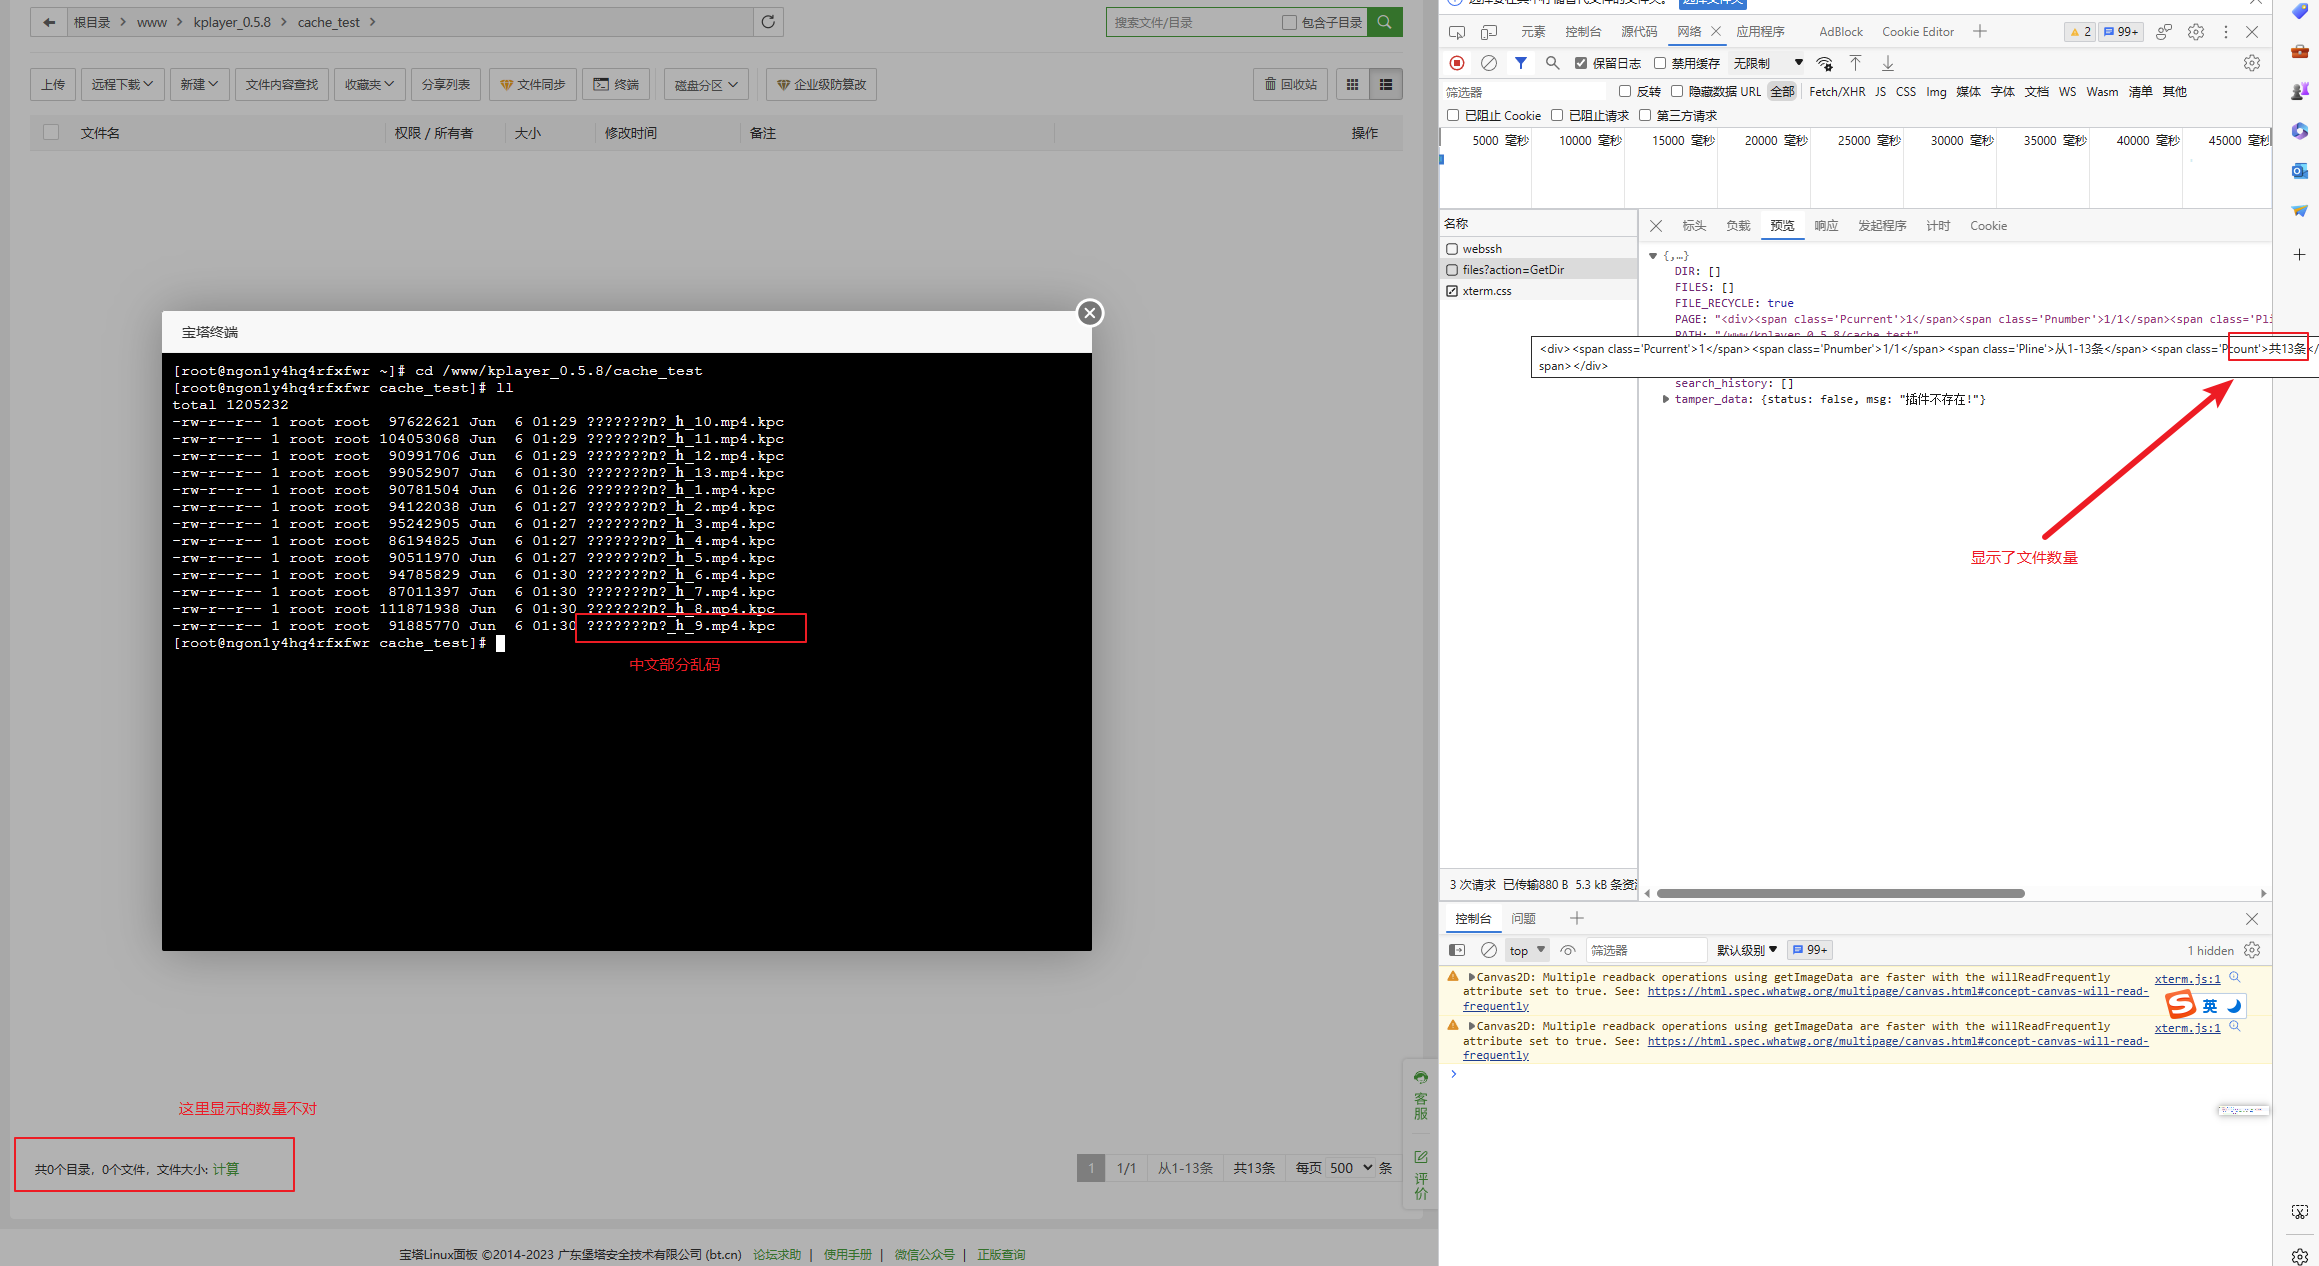Open network search magnifier
Image resolution: width=2319 pixels, height=1266 pixels.
[1552, 63]
